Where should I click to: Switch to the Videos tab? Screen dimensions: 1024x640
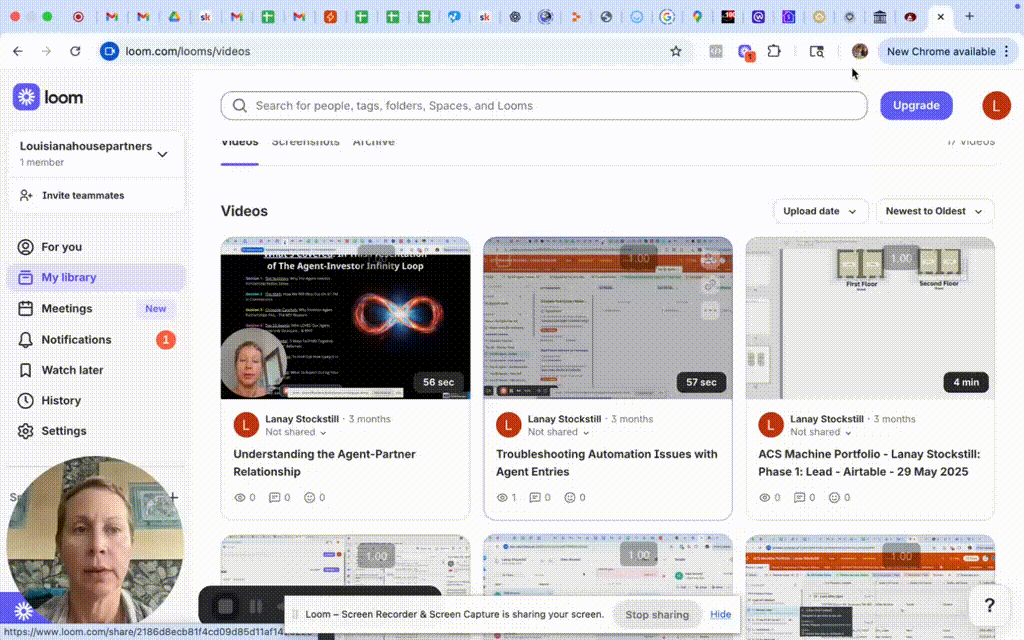pos(240,142)
